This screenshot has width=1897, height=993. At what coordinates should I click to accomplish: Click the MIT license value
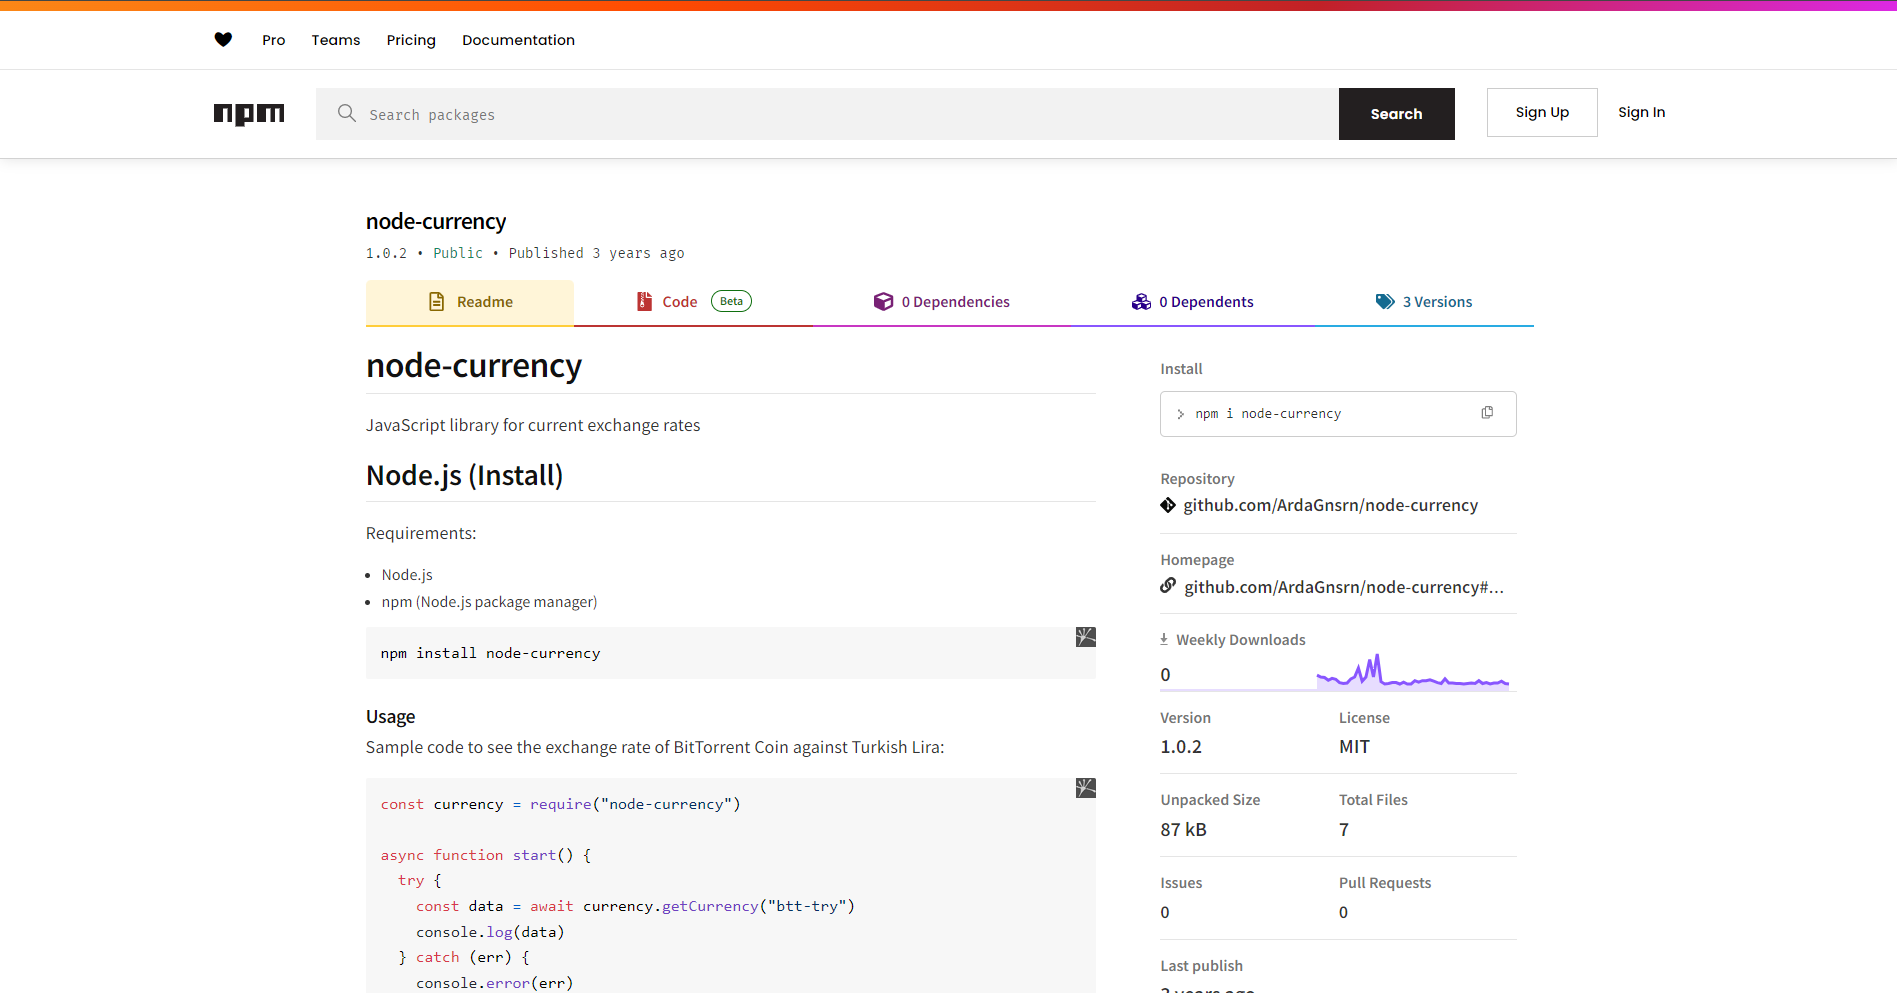pyautogui.click(x=1355, y=747)
